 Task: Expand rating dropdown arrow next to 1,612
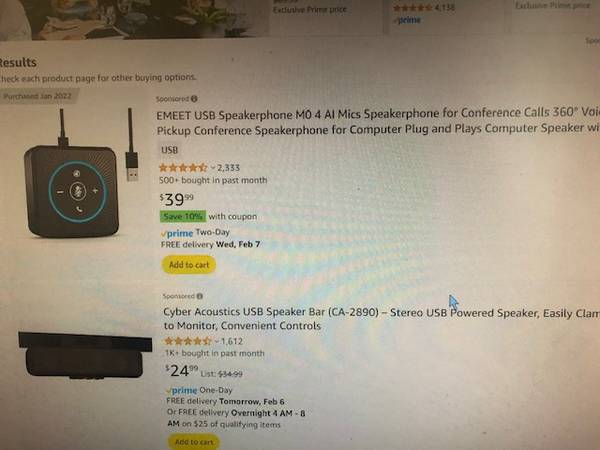pyautogui.click(x=217, y=341)
